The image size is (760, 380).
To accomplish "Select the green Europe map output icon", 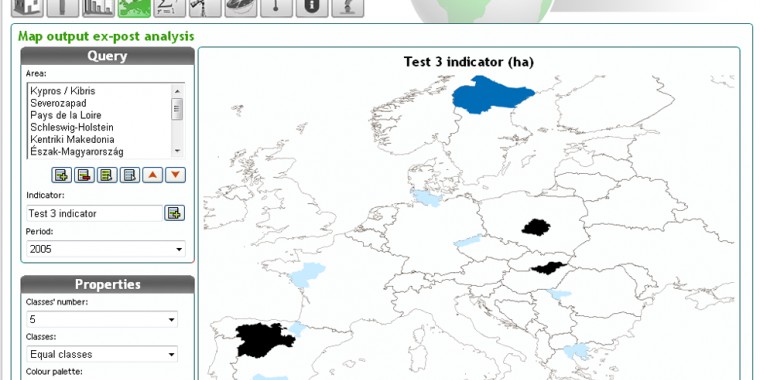I will tap(134, 8).
